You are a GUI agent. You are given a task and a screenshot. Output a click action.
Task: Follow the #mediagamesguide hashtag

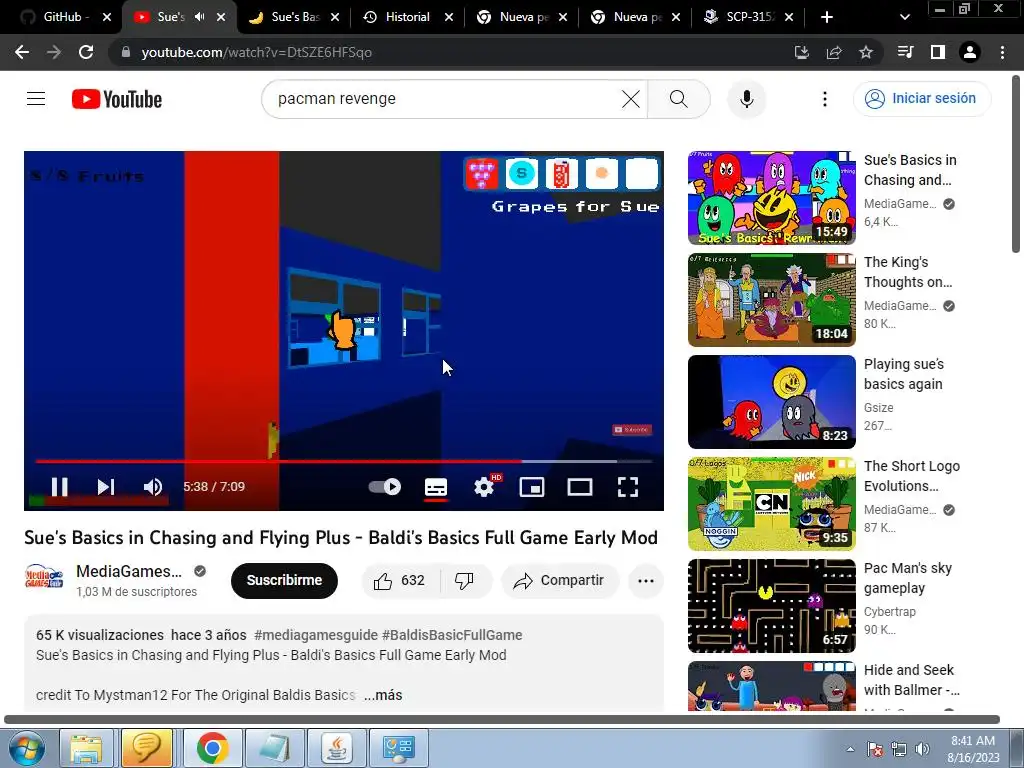316,635
